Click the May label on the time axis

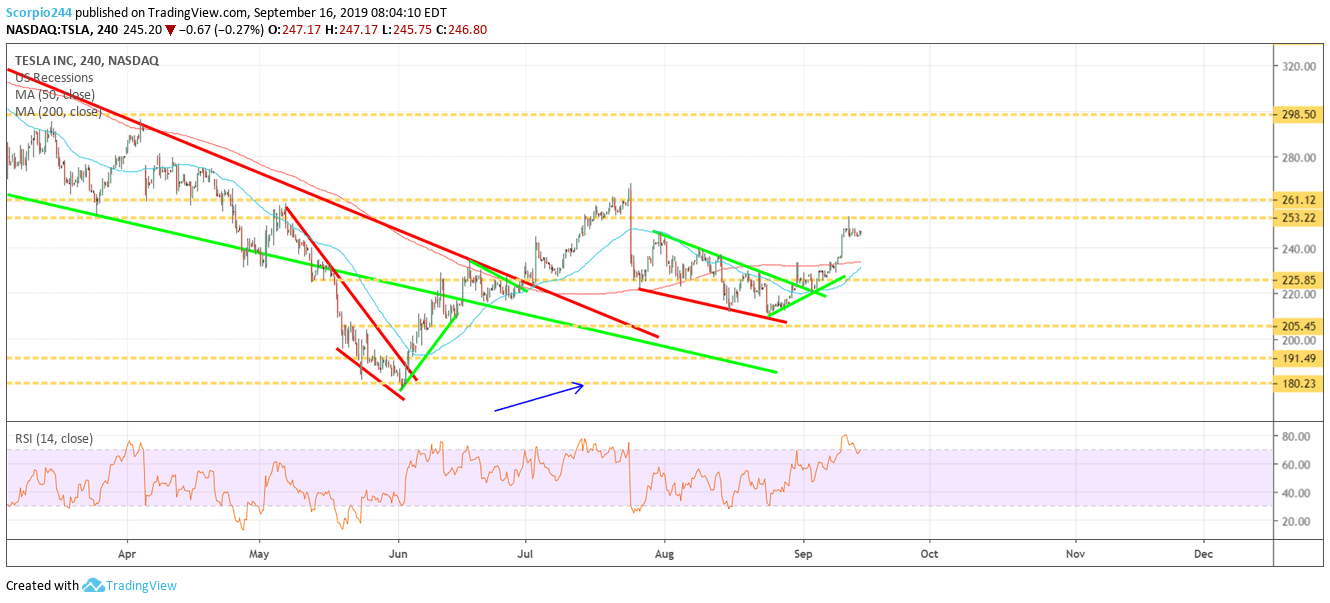tap(259, 553)
